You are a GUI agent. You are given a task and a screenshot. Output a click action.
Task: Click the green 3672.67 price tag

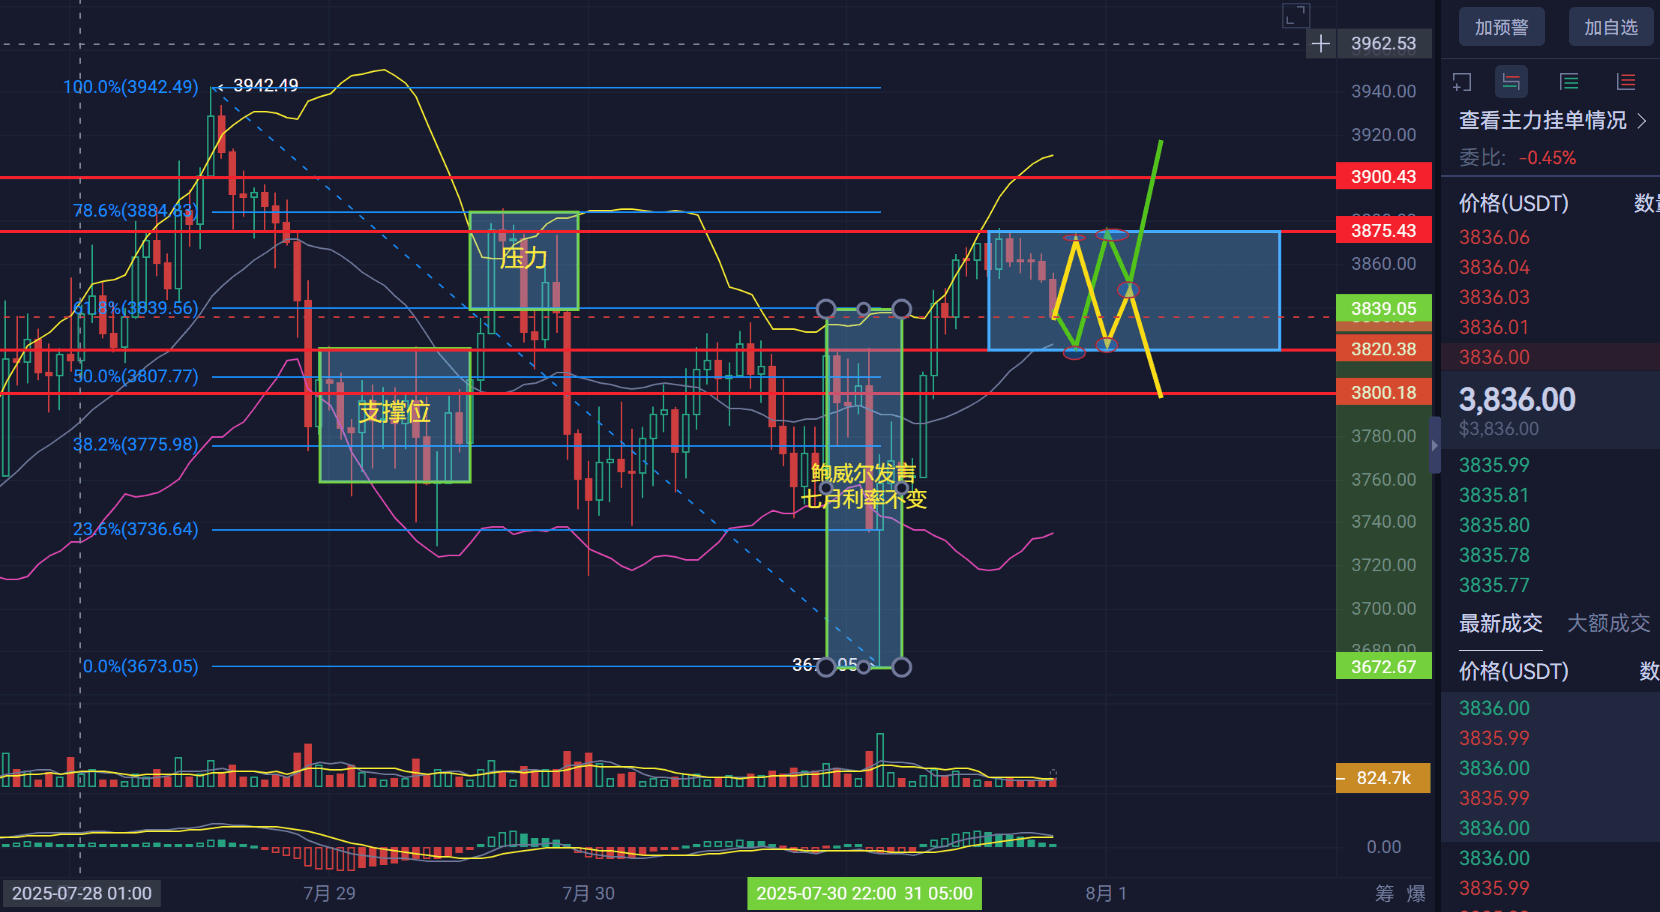pyautogui.click(x=1384, y=666)
